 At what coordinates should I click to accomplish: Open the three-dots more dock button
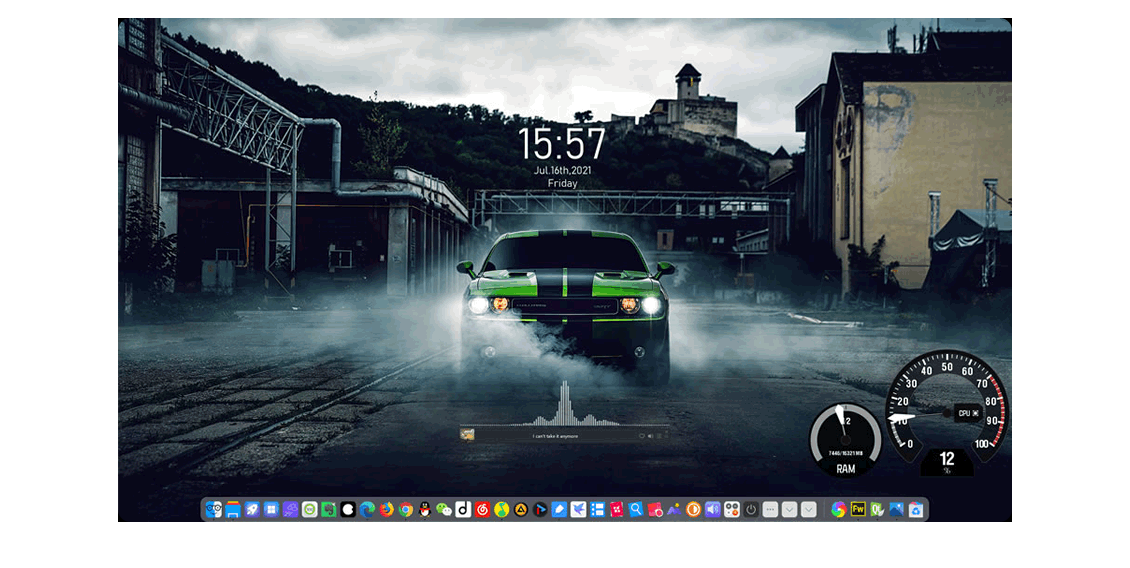(x=770, y=510)
